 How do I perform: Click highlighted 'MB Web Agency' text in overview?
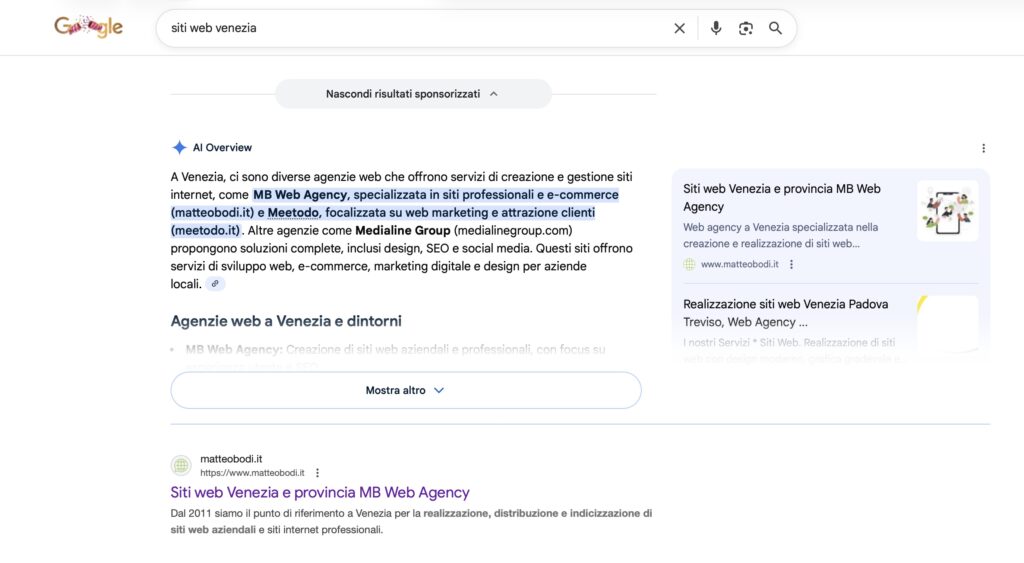click(x=300, y=195)
